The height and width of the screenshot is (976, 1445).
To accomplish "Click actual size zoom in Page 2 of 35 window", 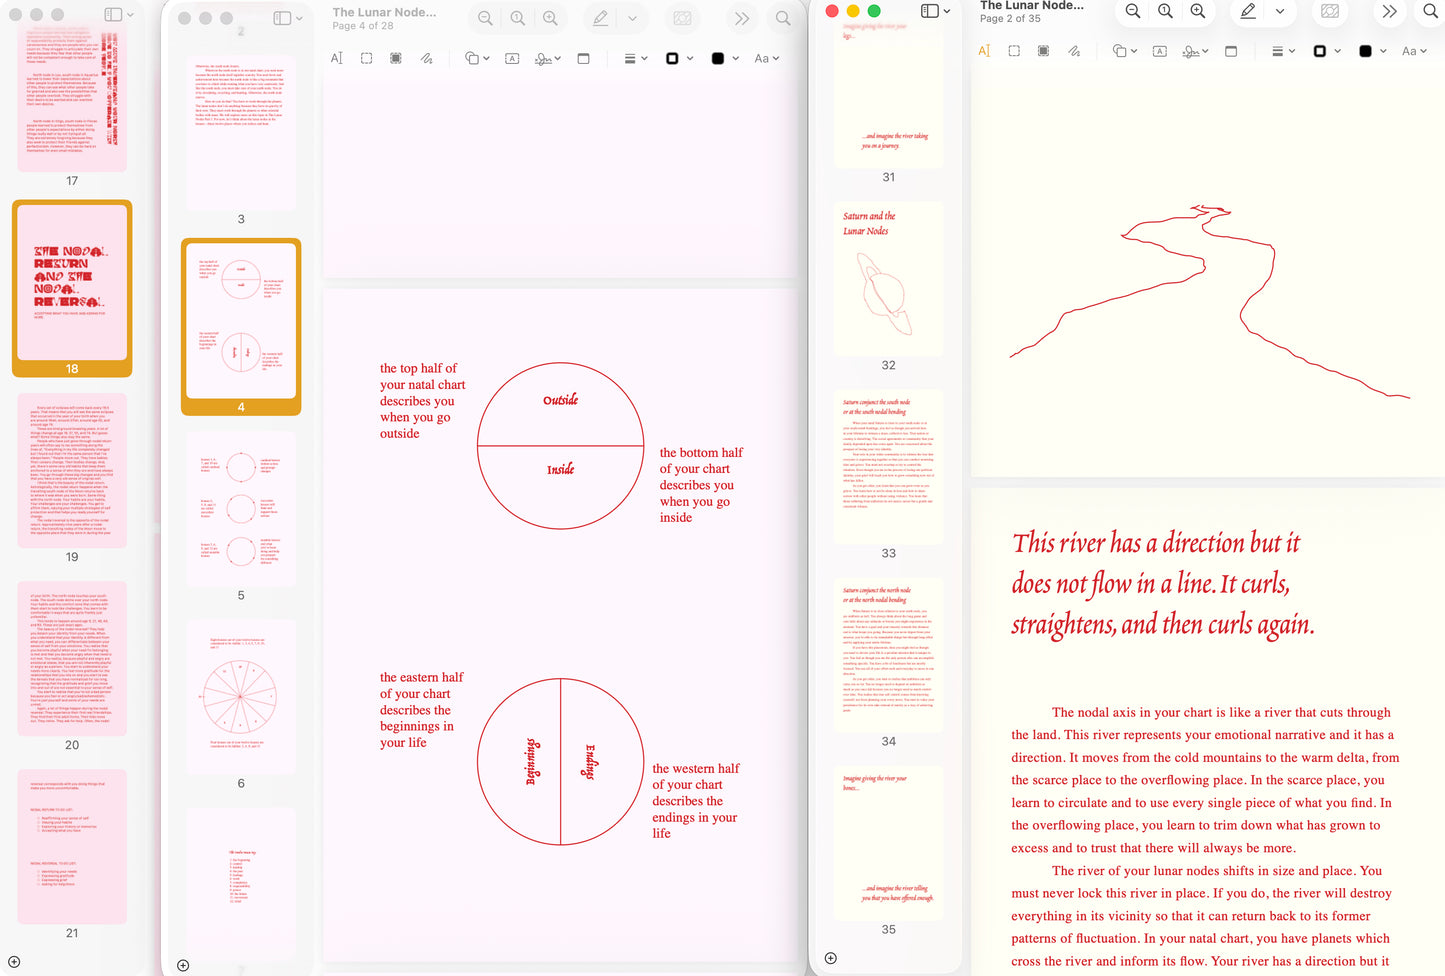I will pos(1165,11).
